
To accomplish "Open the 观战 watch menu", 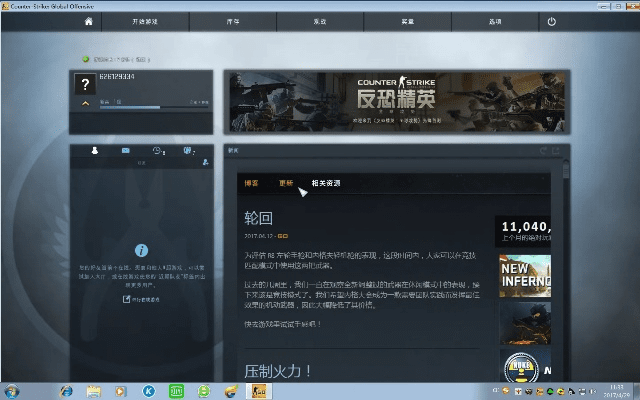I will (320, 22).
